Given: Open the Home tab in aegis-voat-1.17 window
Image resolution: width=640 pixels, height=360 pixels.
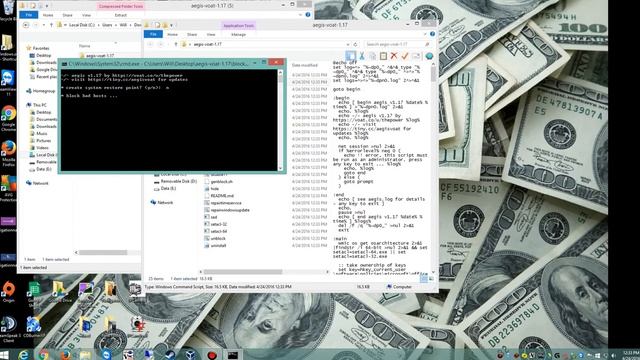Looking at the screenshot, I should 172,35.
